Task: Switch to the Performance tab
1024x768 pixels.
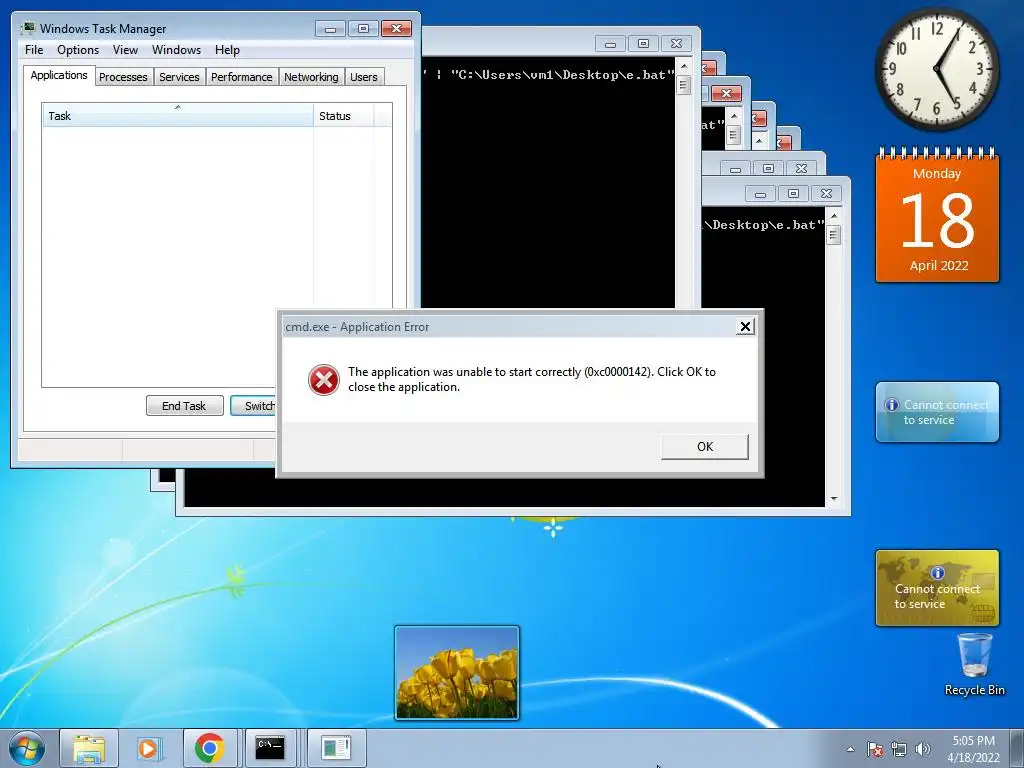Action: [242, 77]
